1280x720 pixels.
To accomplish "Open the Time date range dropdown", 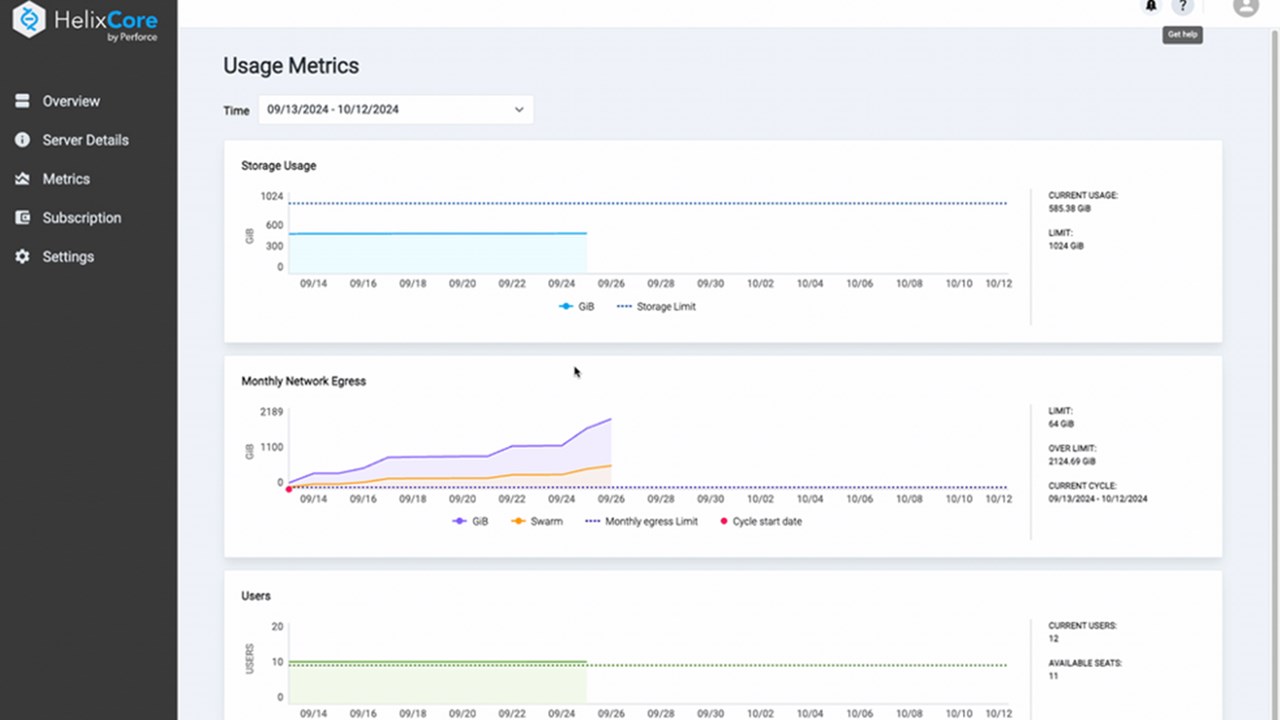I will pyautogui.click(x=395, y=110).
